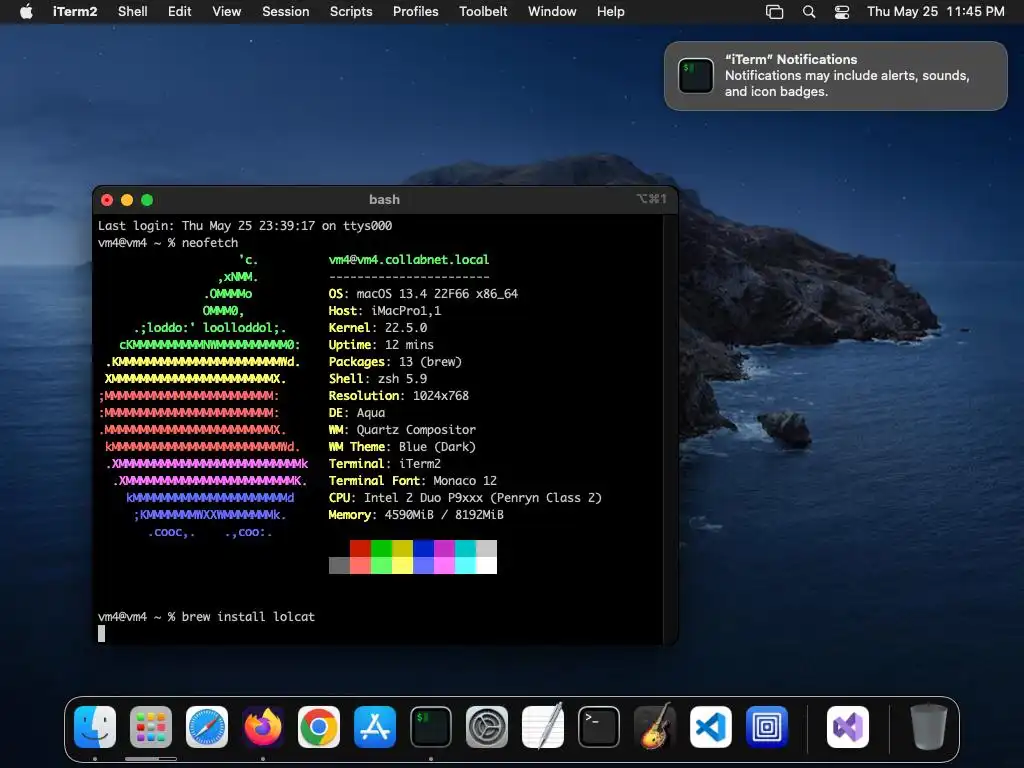Click the green color block in neofetch
1024x768 pixels.
(x=381, y=549)
